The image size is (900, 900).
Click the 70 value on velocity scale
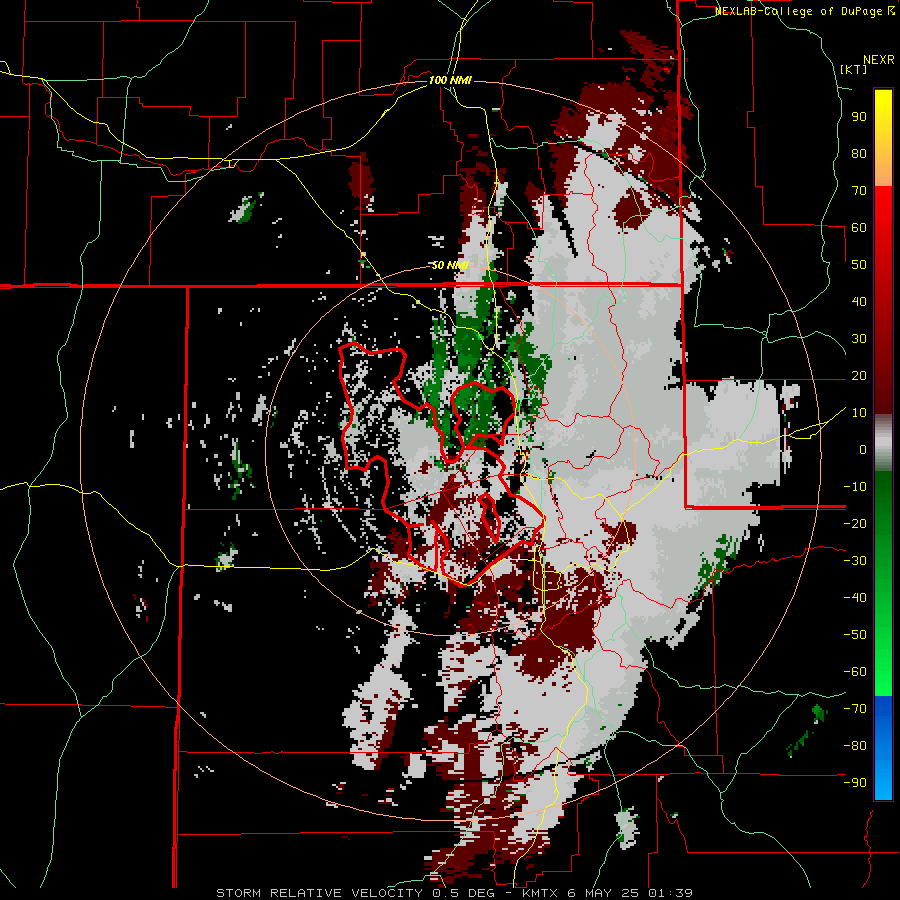coord(859,191)
